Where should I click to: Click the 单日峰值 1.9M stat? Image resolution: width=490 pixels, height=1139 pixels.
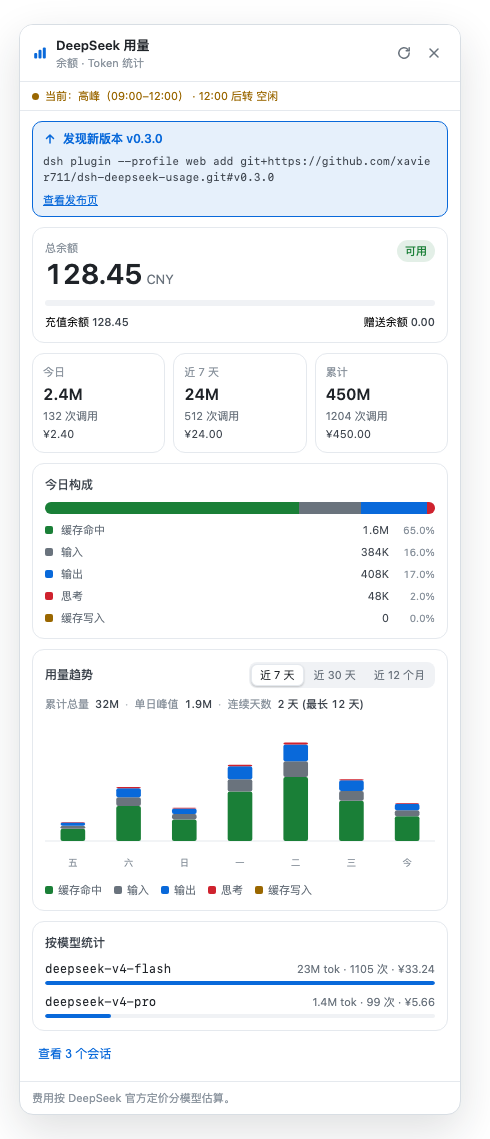click(x=173, y=704)
